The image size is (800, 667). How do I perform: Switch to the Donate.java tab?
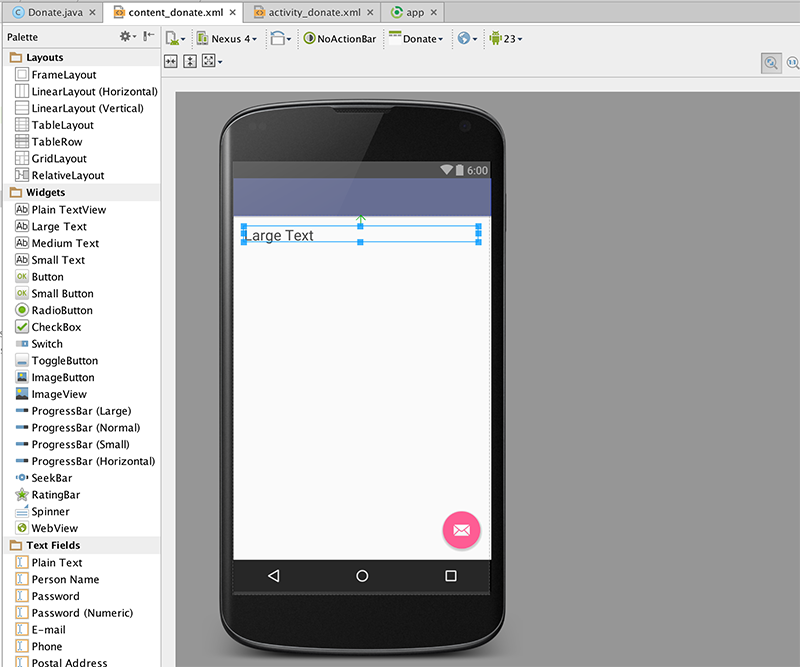[56, 13]
